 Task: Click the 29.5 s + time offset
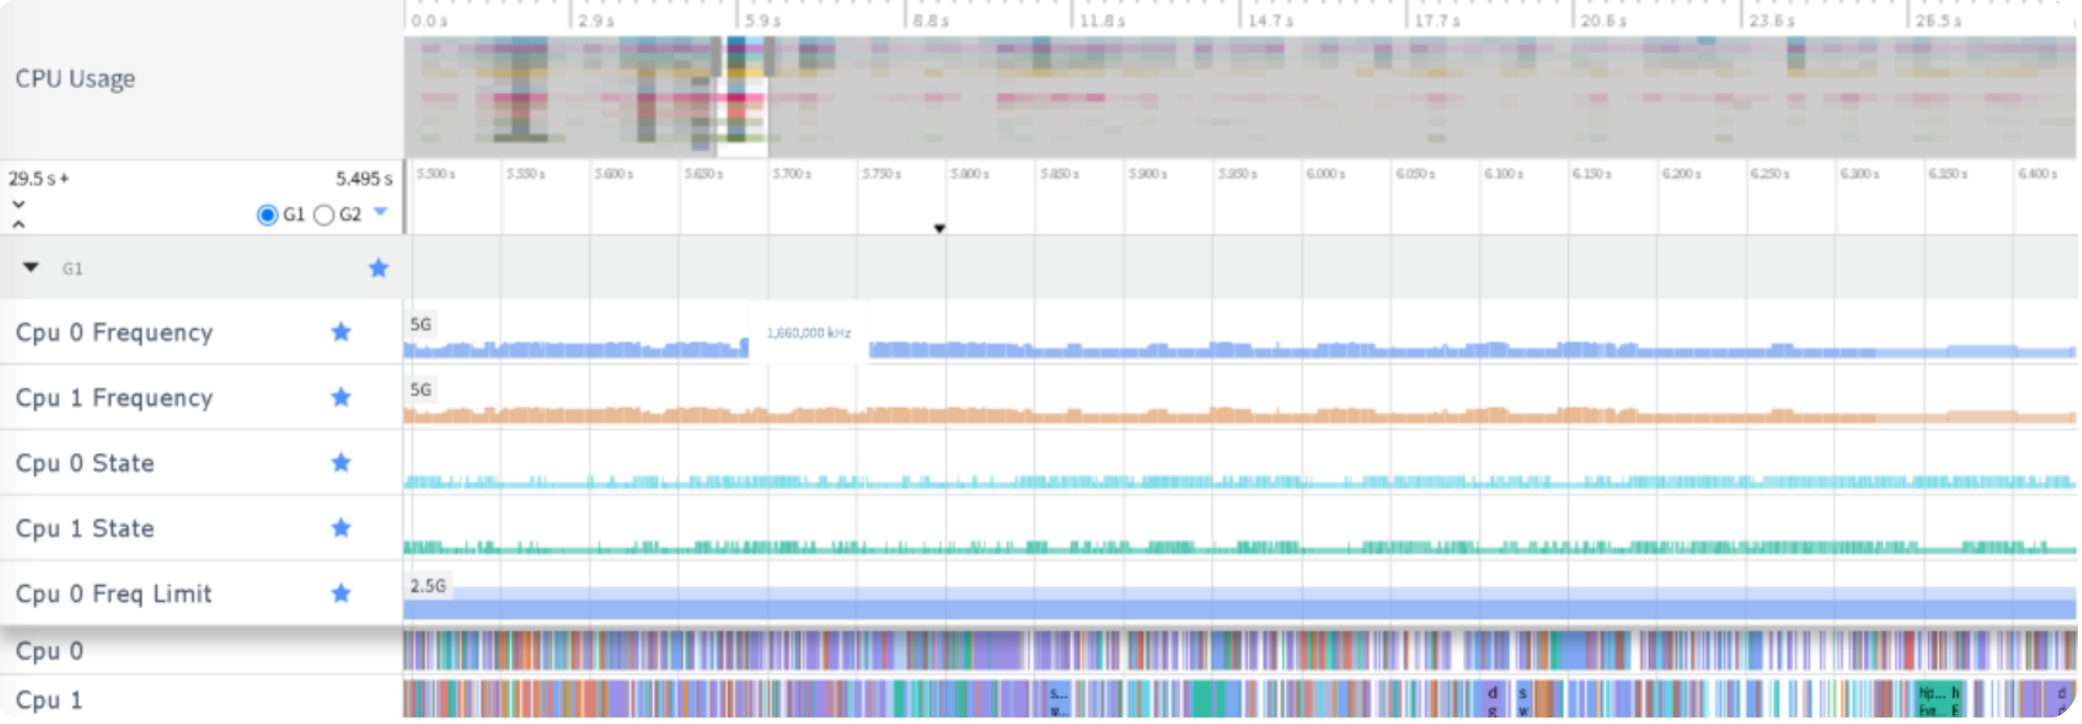point(39,179)
